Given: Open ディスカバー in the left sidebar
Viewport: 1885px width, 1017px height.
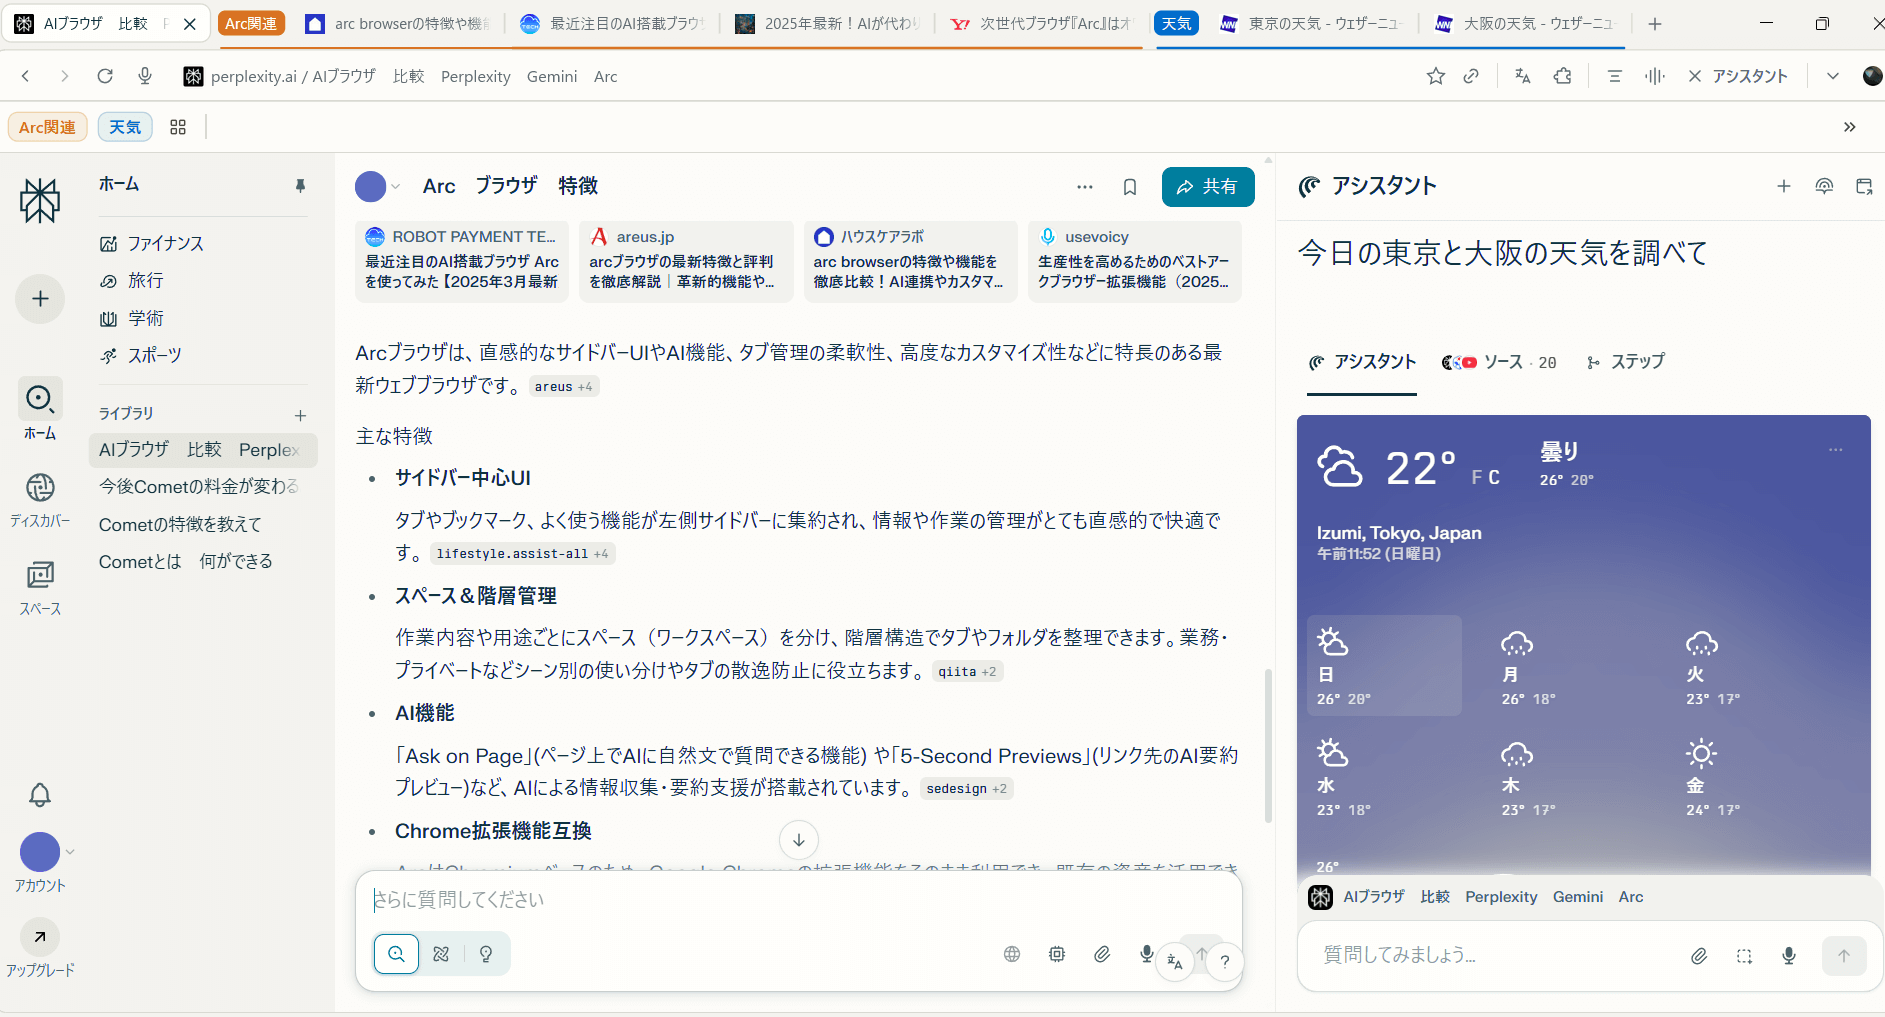Looking at the screenshot, I should (x=40, y=499).
